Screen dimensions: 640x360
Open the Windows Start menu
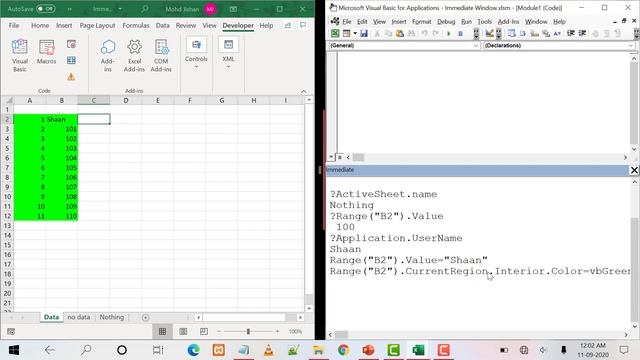point(14,350)
